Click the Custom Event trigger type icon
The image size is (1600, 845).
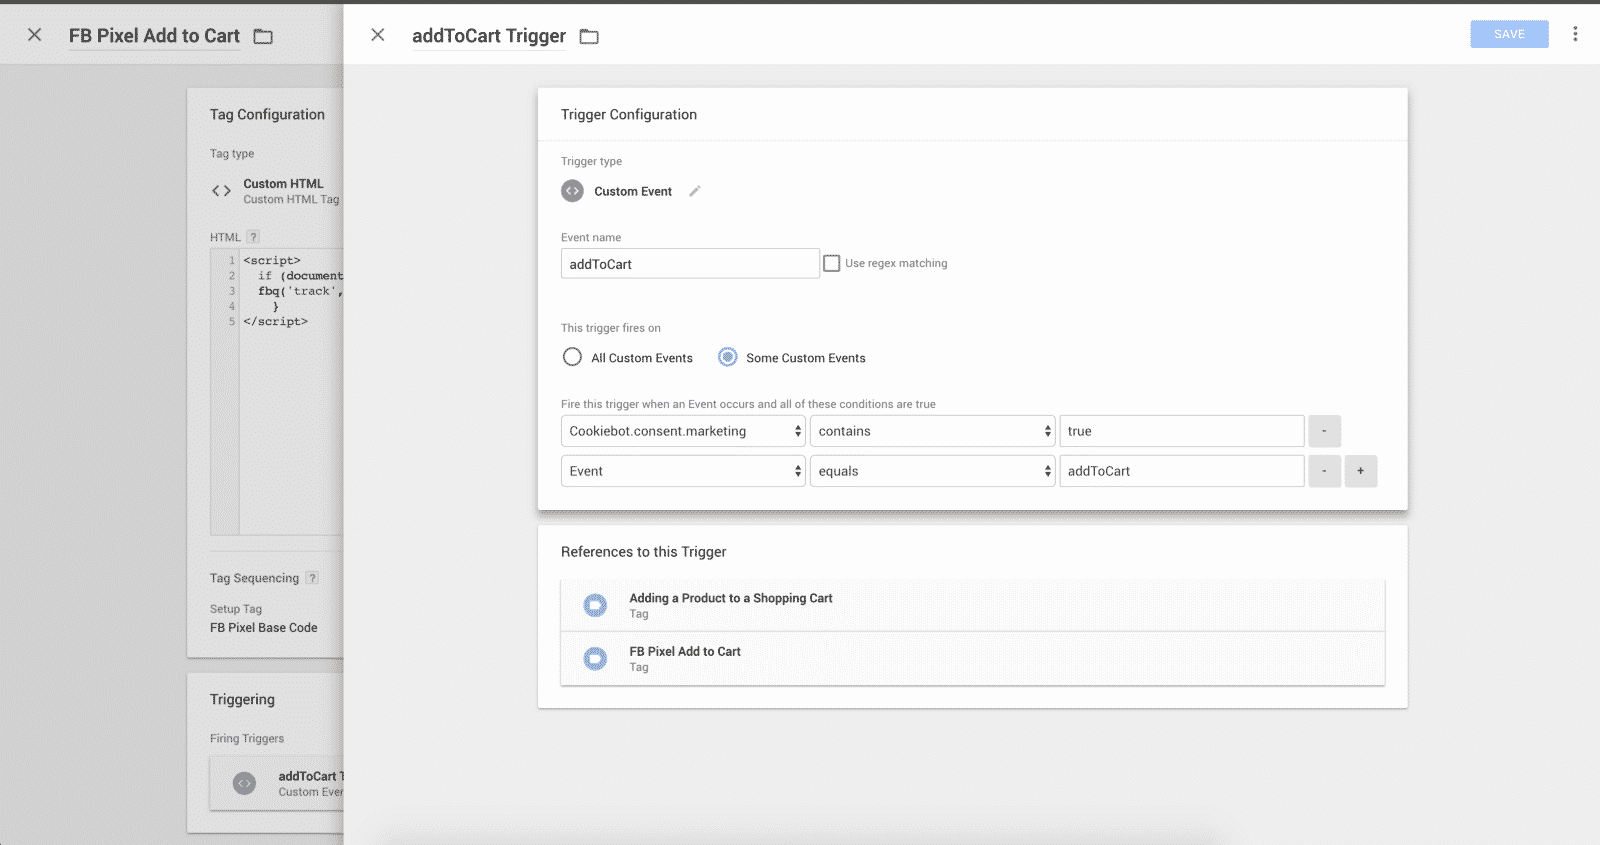572,191
